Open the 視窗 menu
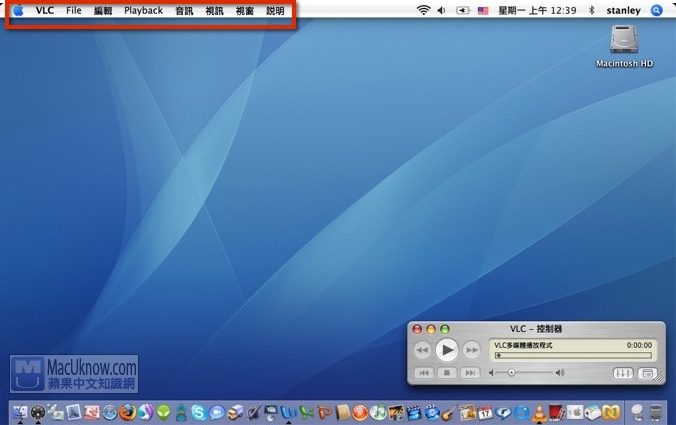The height and width of the screenshot is (425, 676). pyautogui.click(x=244, y=10)
